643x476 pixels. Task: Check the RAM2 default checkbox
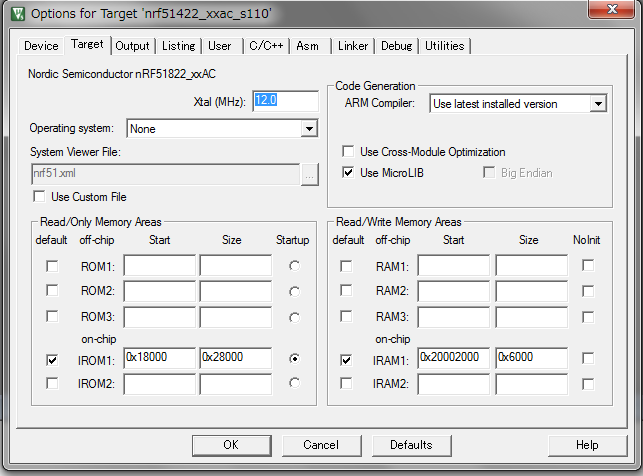coord(346,290)
